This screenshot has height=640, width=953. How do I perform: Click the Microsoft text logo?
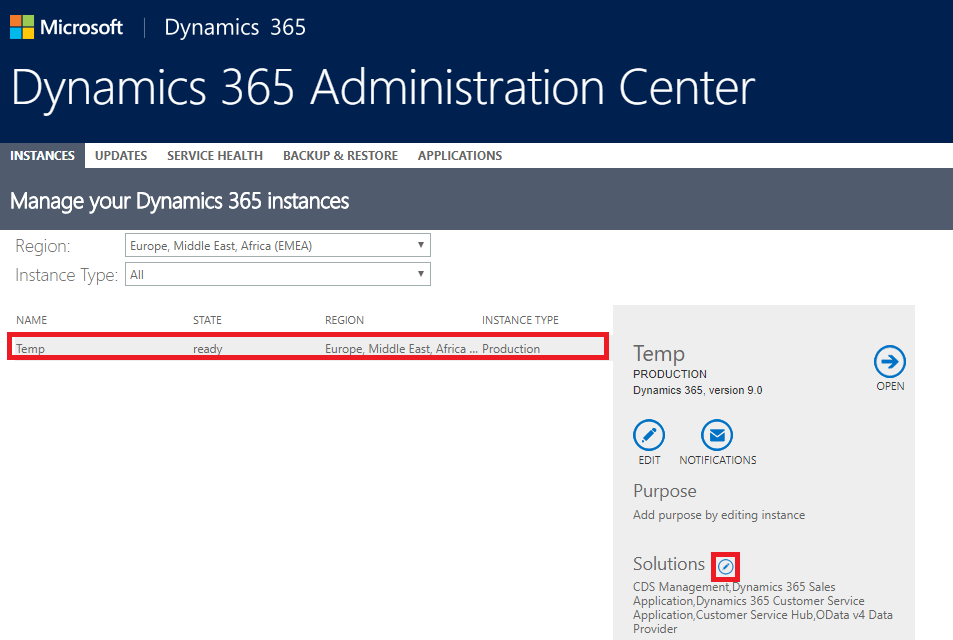tap(81, 27)
